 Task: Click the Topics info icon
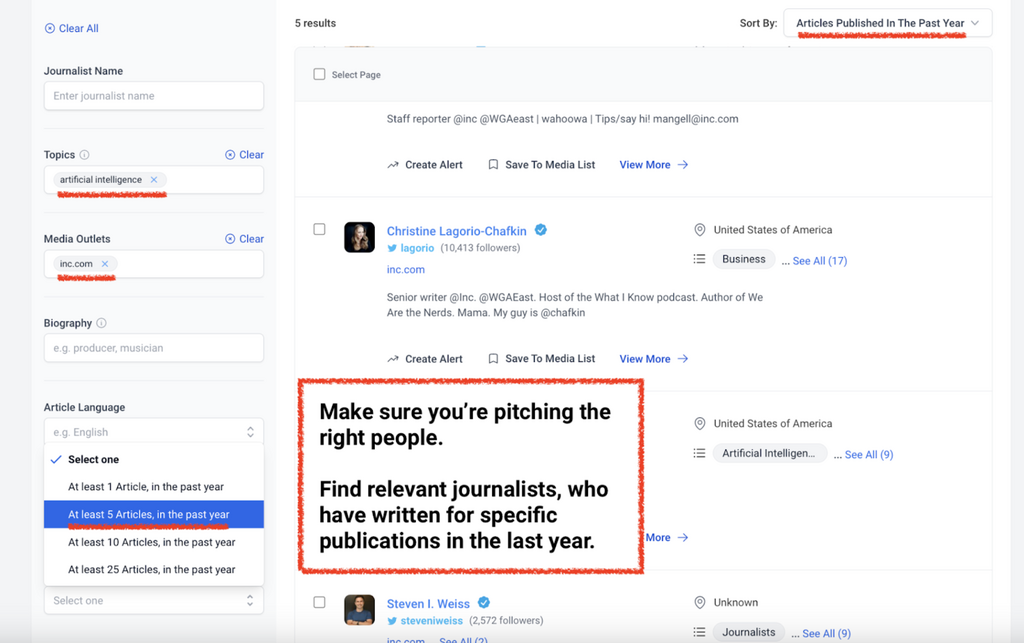[x=84, y=155]
